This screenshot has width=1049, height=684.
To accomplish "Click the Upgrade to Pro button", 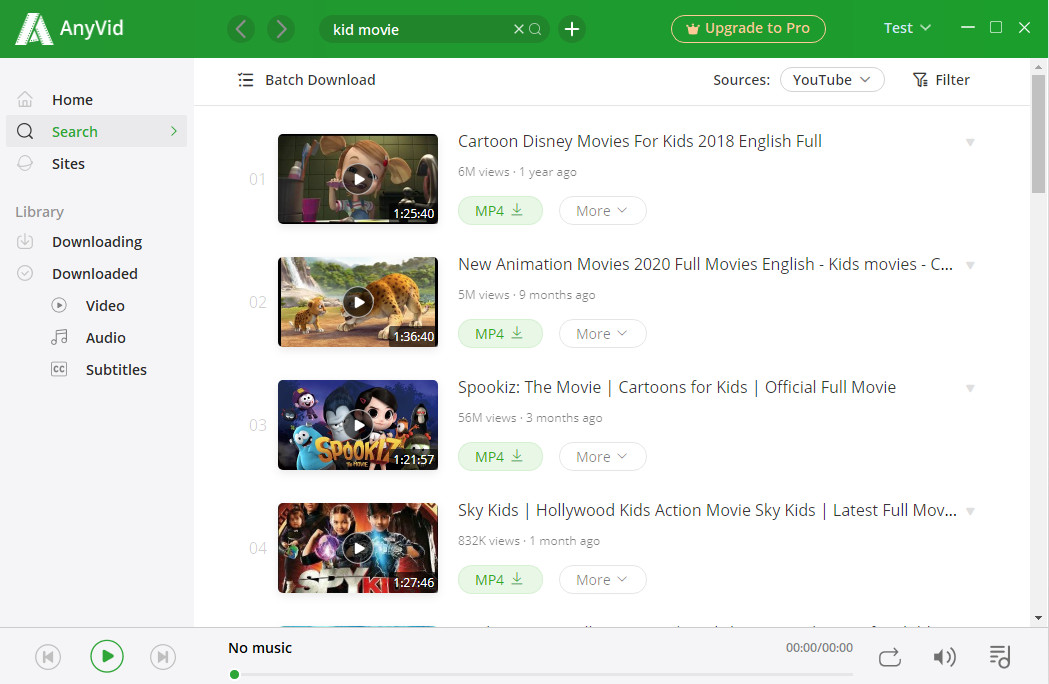I will 748,29.
